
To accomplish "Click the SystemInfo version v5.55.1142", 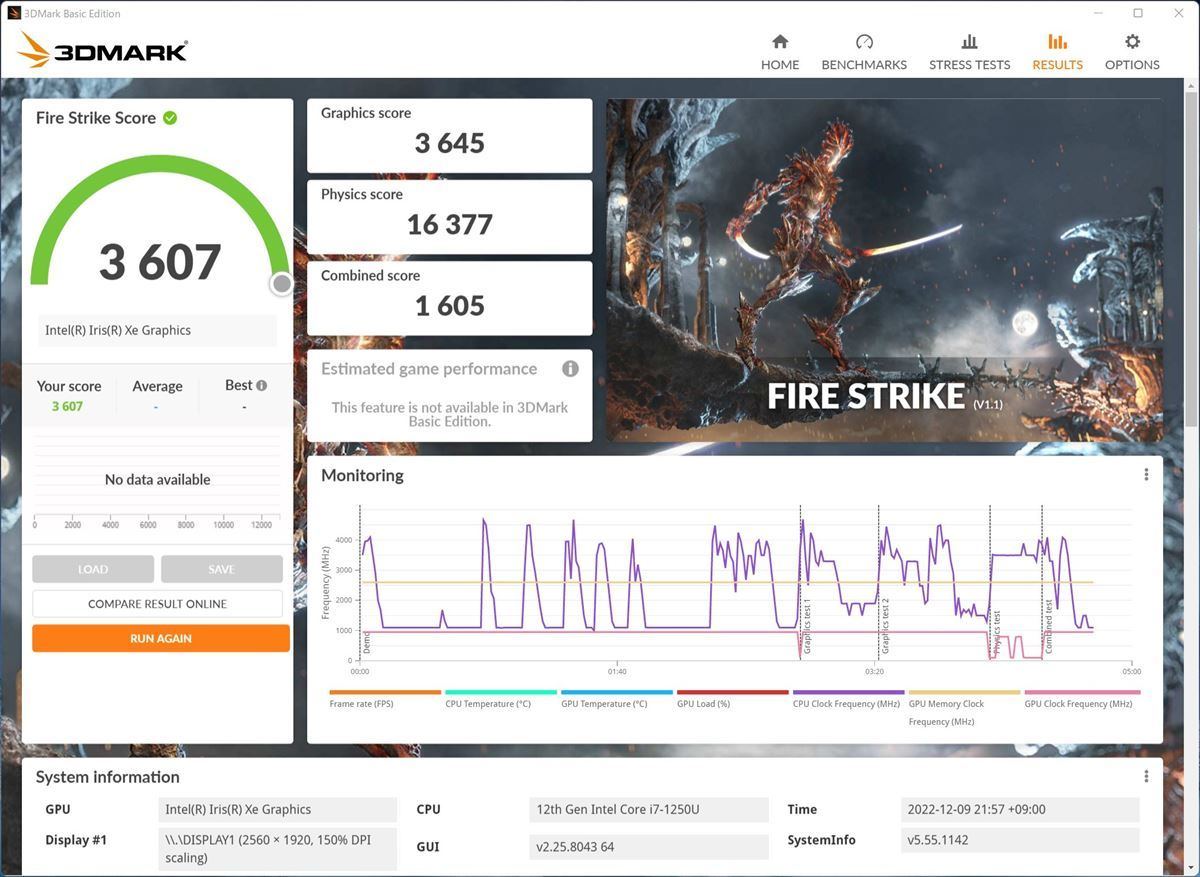I will tap(1020, 841).
